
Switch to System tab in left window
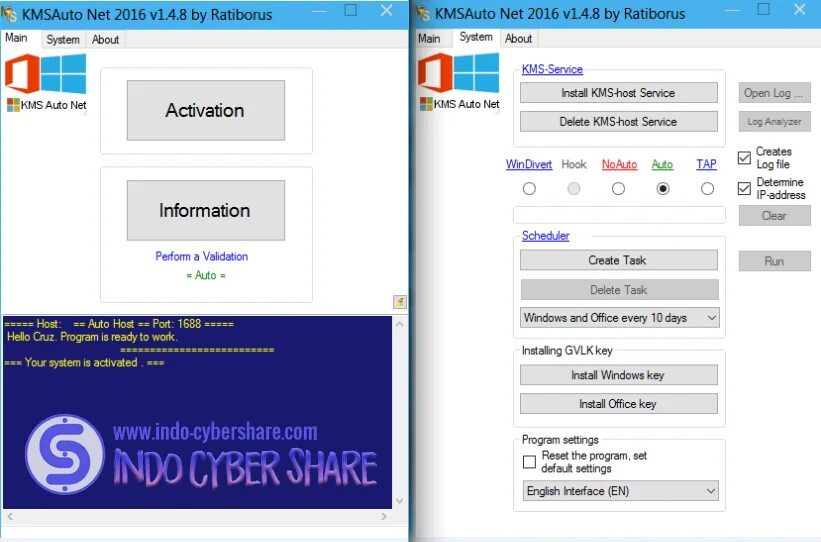point(63,39)
